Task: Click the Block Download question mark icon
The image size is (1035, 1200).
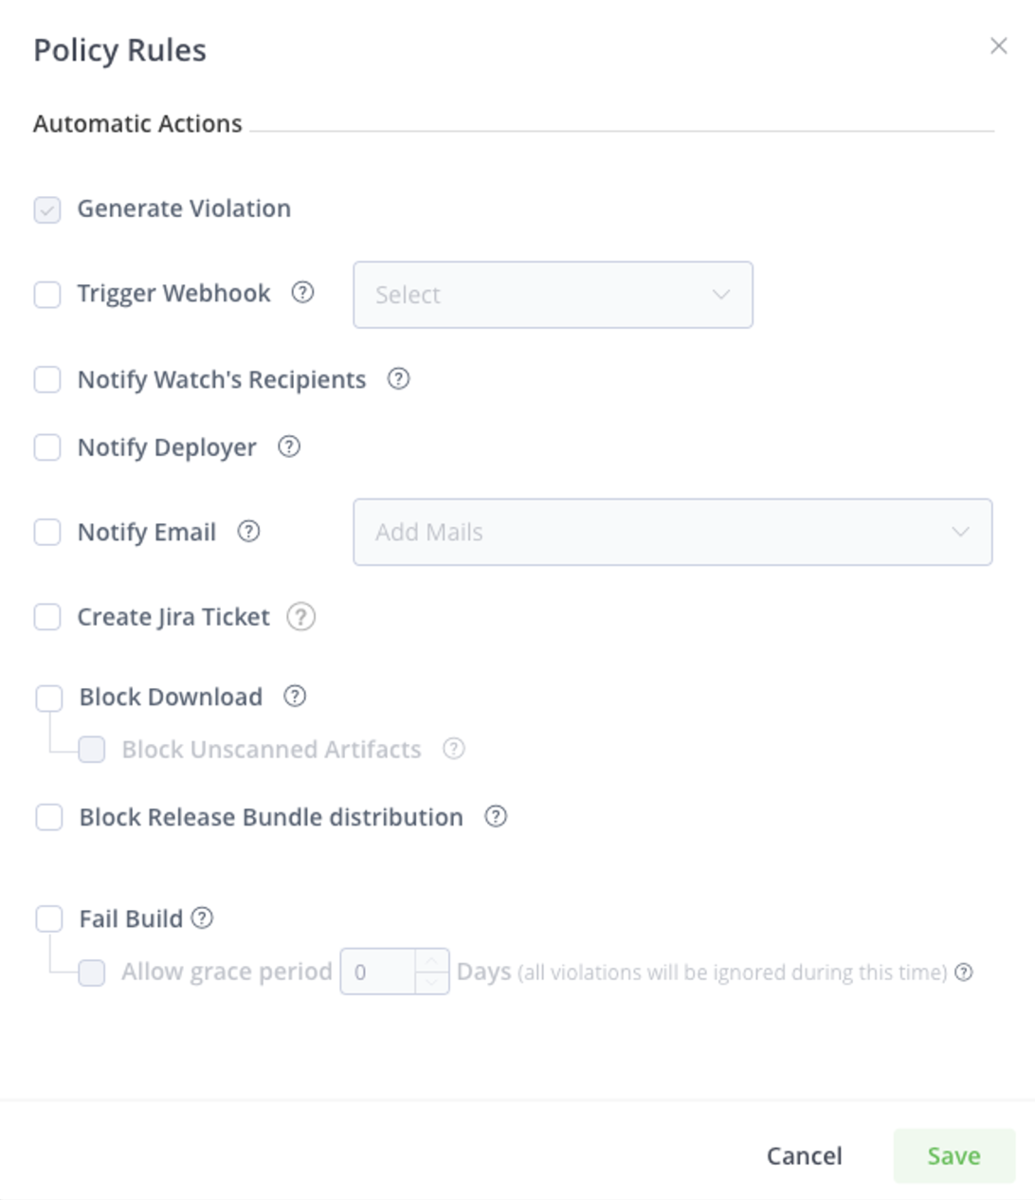Action: (x=294, y=696)
